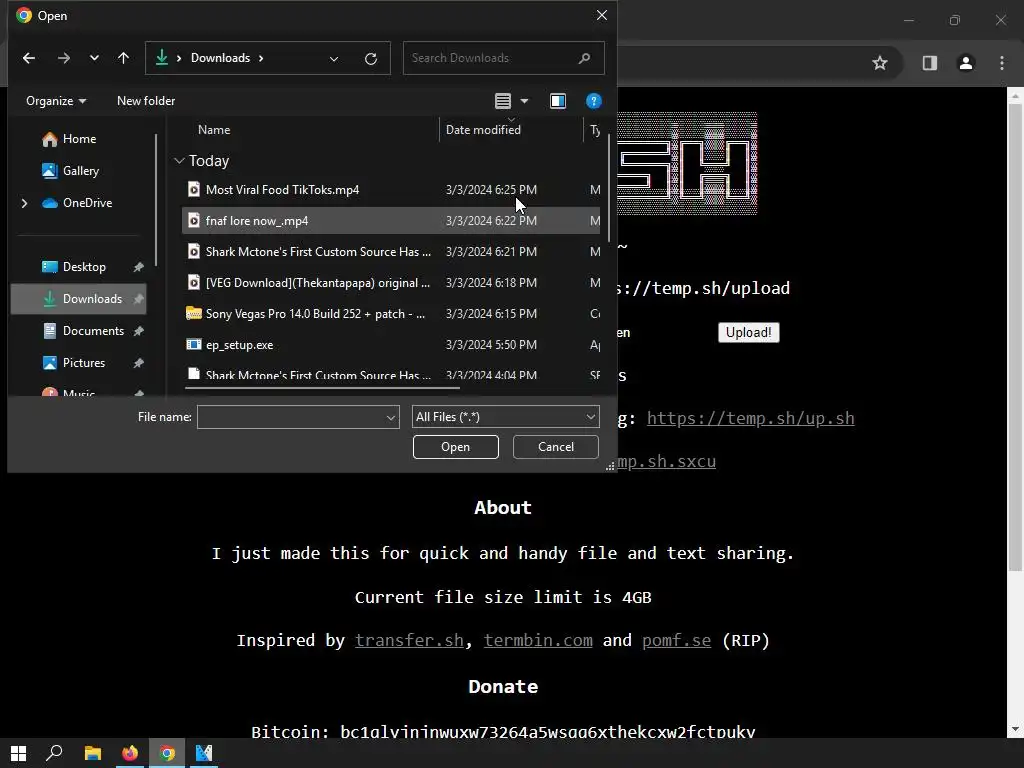Expand the OneDrive tree node
The height and width of the screenshot is (768, 1024).
[x=24, y=203]
